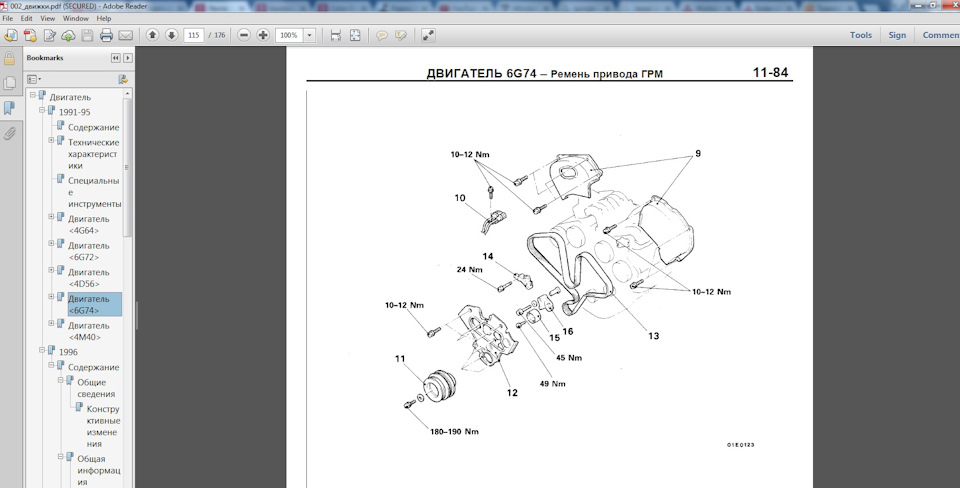This screenshot has width=960, height=488.
Task: Open the Page Thumbnails panel icon
Action: pos(9,83)
